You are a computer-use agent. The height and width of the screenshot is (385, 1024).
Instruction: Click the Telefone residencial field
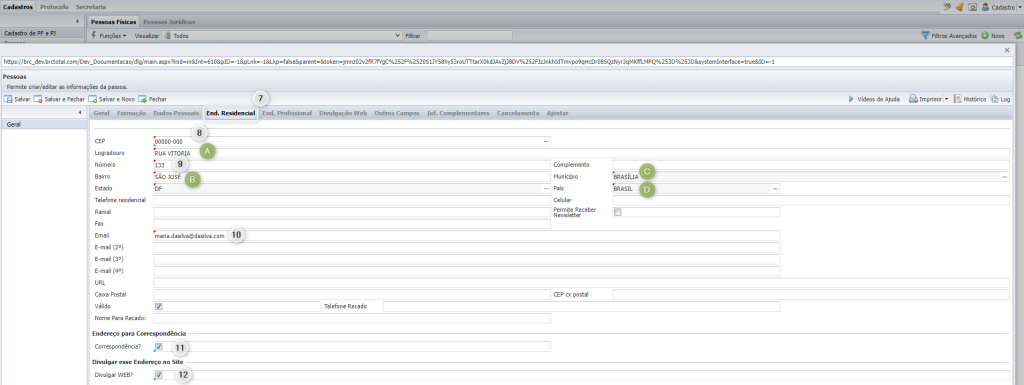[x=352, y=200]
